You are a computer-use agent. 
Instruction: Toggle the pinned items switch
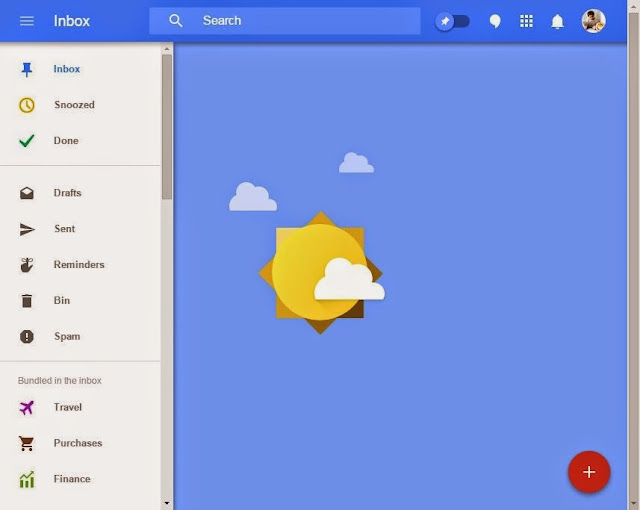452,21
